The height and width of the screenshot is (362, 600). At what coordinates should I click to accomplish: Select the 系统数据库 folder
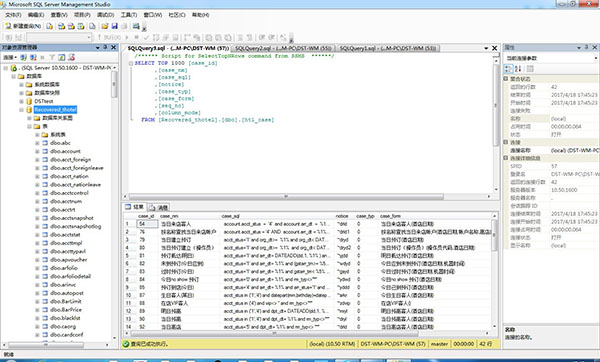(47, 85)
